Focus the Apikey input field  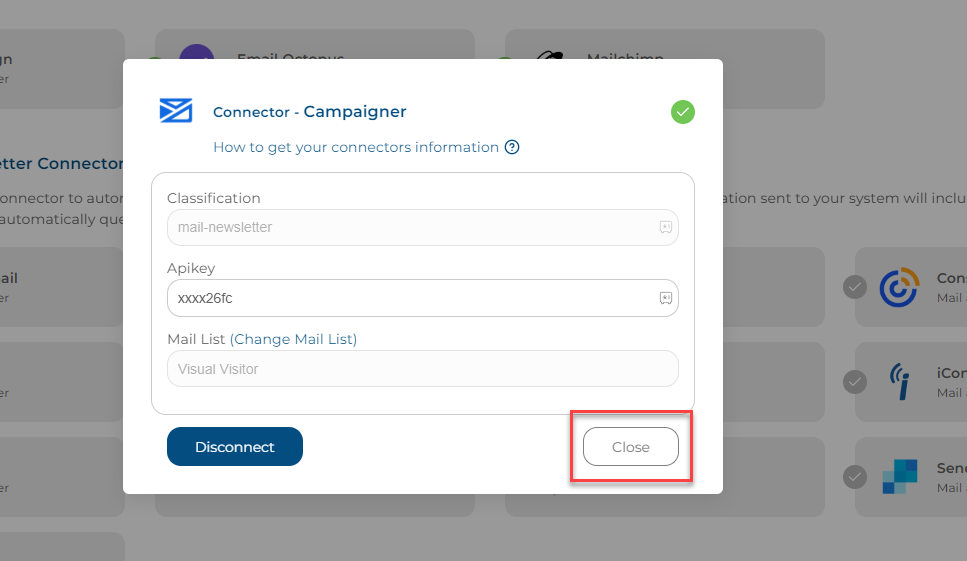(423, 298)
